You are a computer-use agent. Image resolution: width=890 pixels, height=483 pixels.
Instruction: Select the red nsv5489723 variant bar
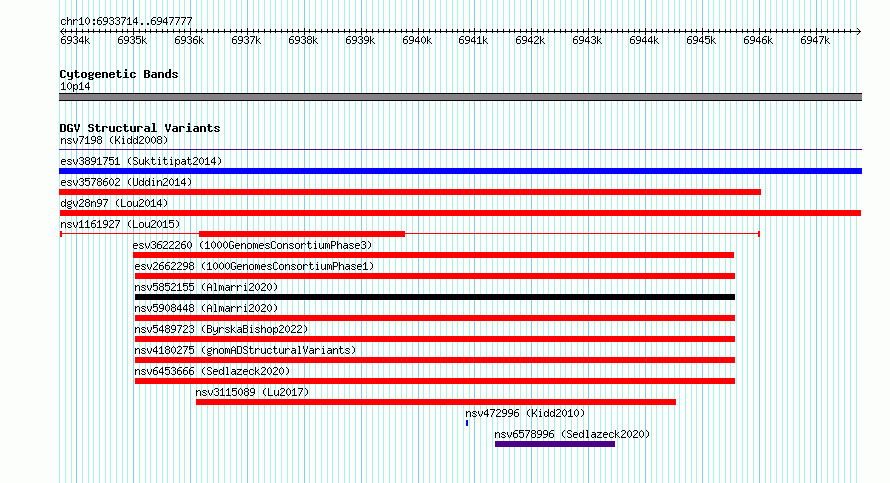point(435,339)
